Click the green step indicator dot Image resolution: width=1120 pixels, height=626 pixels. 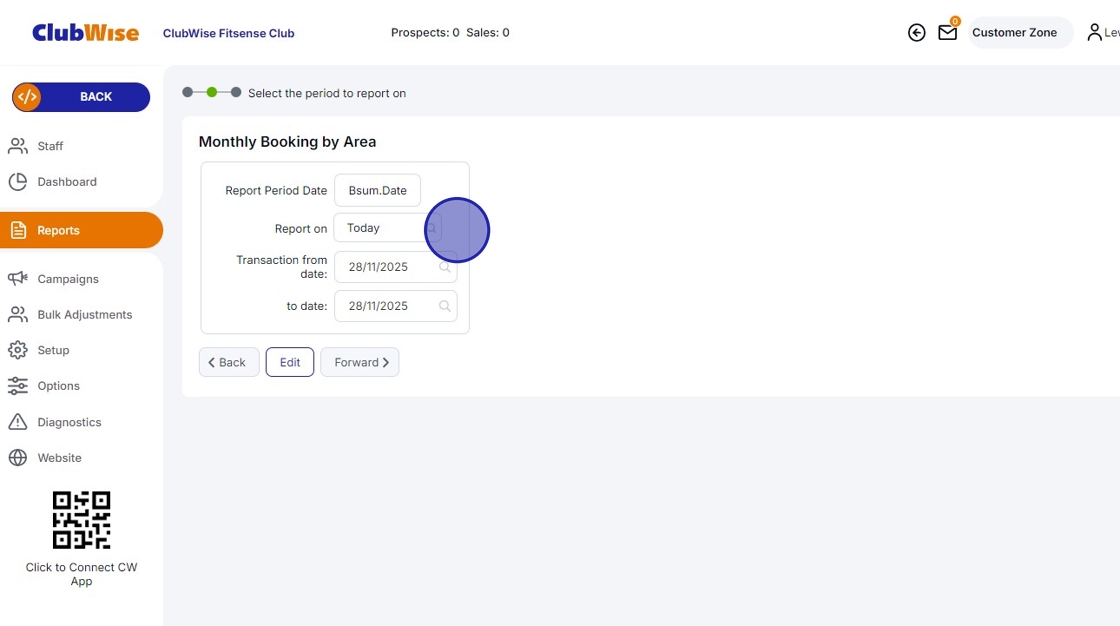pos(212,92)
